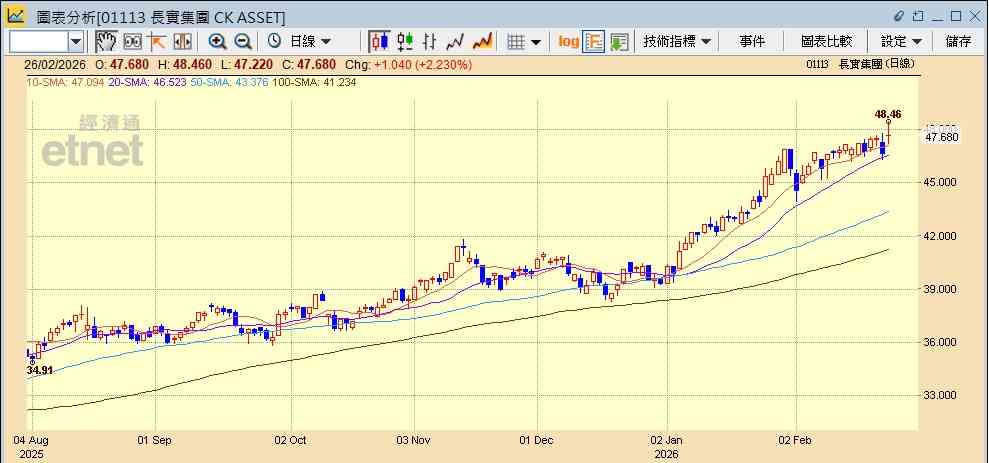Toggle the highlighted data legend icon
The image size is (989, 463).
point(594,42)
